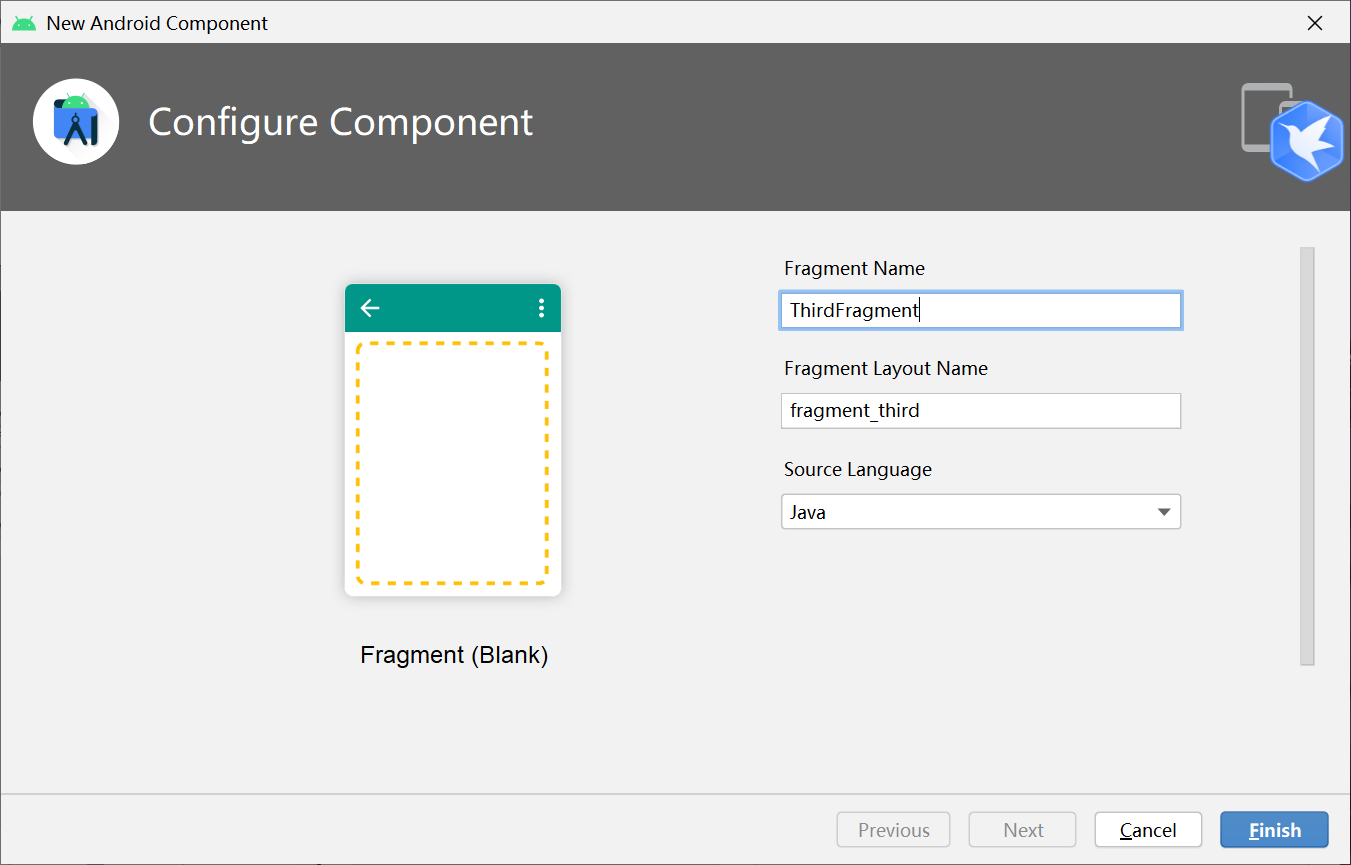The image size is (1351, 865).
Task: Click the Finish button
Action: click(x=1274, y=830)
